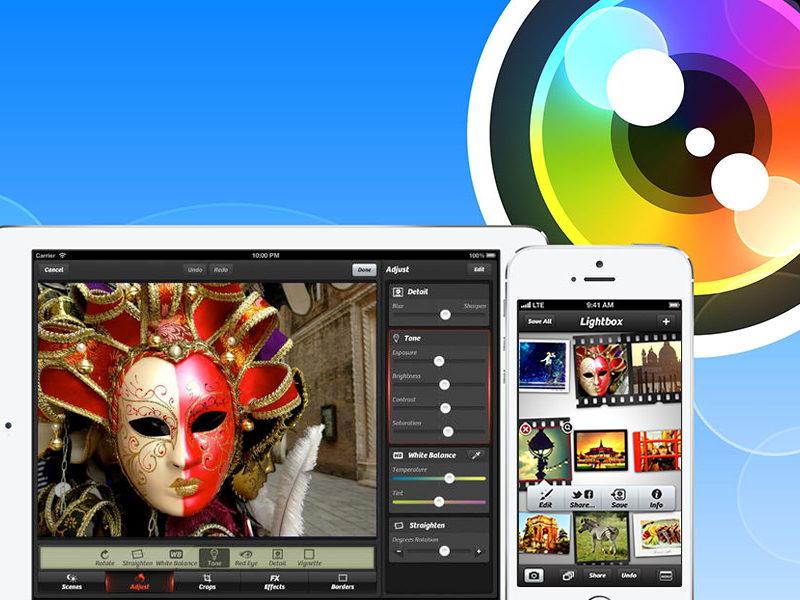The width and height of the screenshot is (800, 600).
Task: Click the carnival mask photo on the iPad
Action: tap(207, 410)
